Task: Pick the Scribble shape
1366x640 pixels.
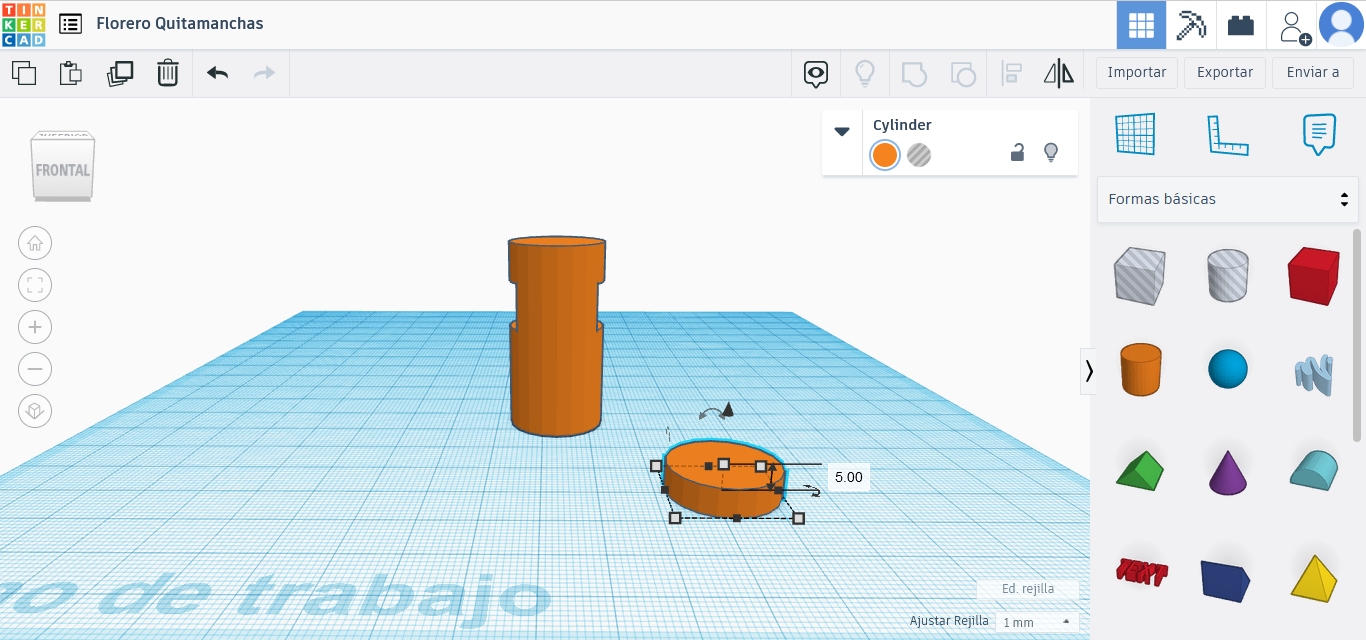Action: coord(1313,373)
